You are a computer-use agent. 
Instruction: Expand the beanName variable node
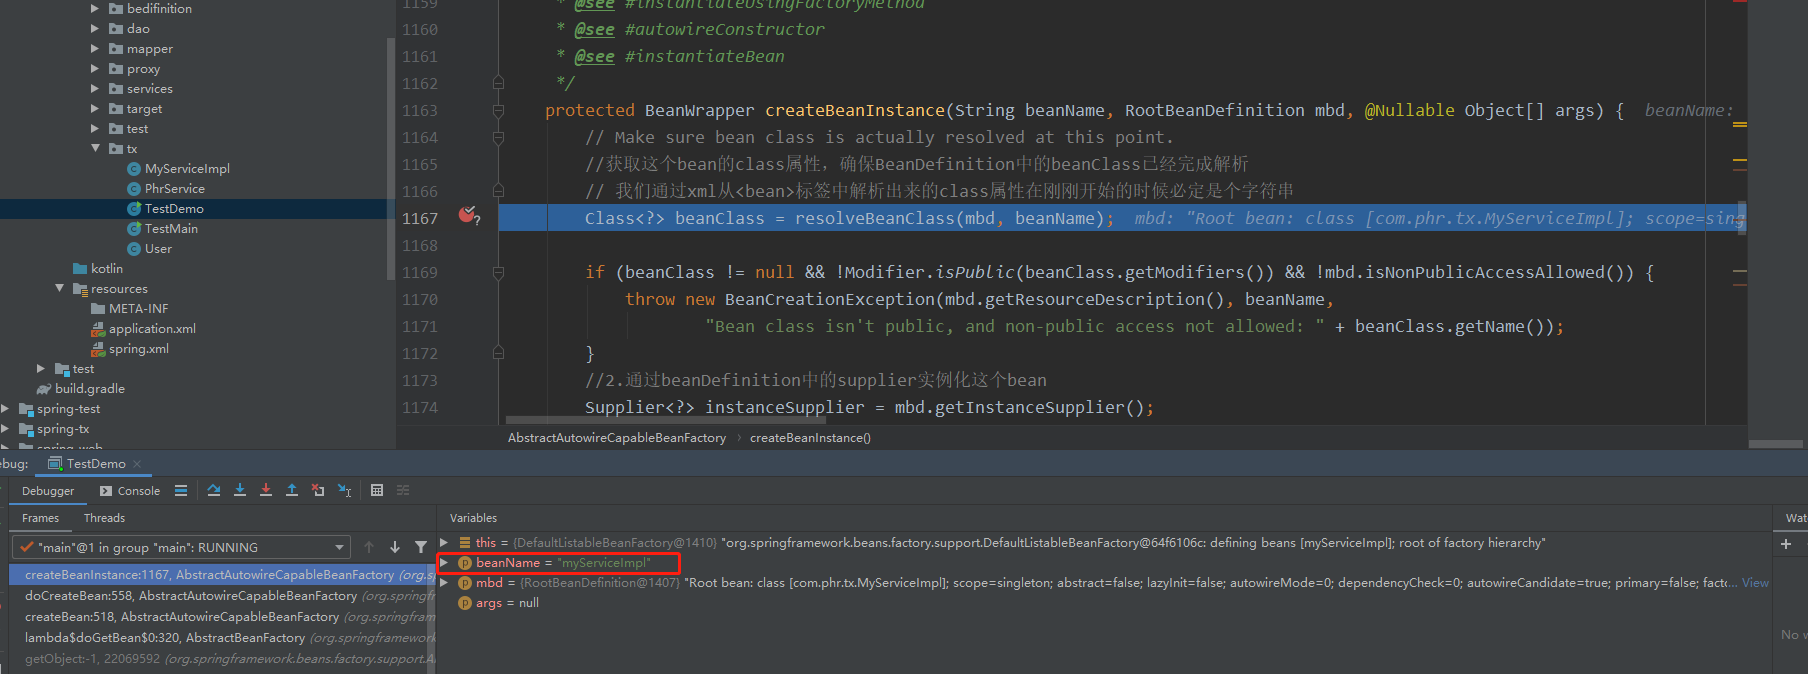(x=444, y=562)
